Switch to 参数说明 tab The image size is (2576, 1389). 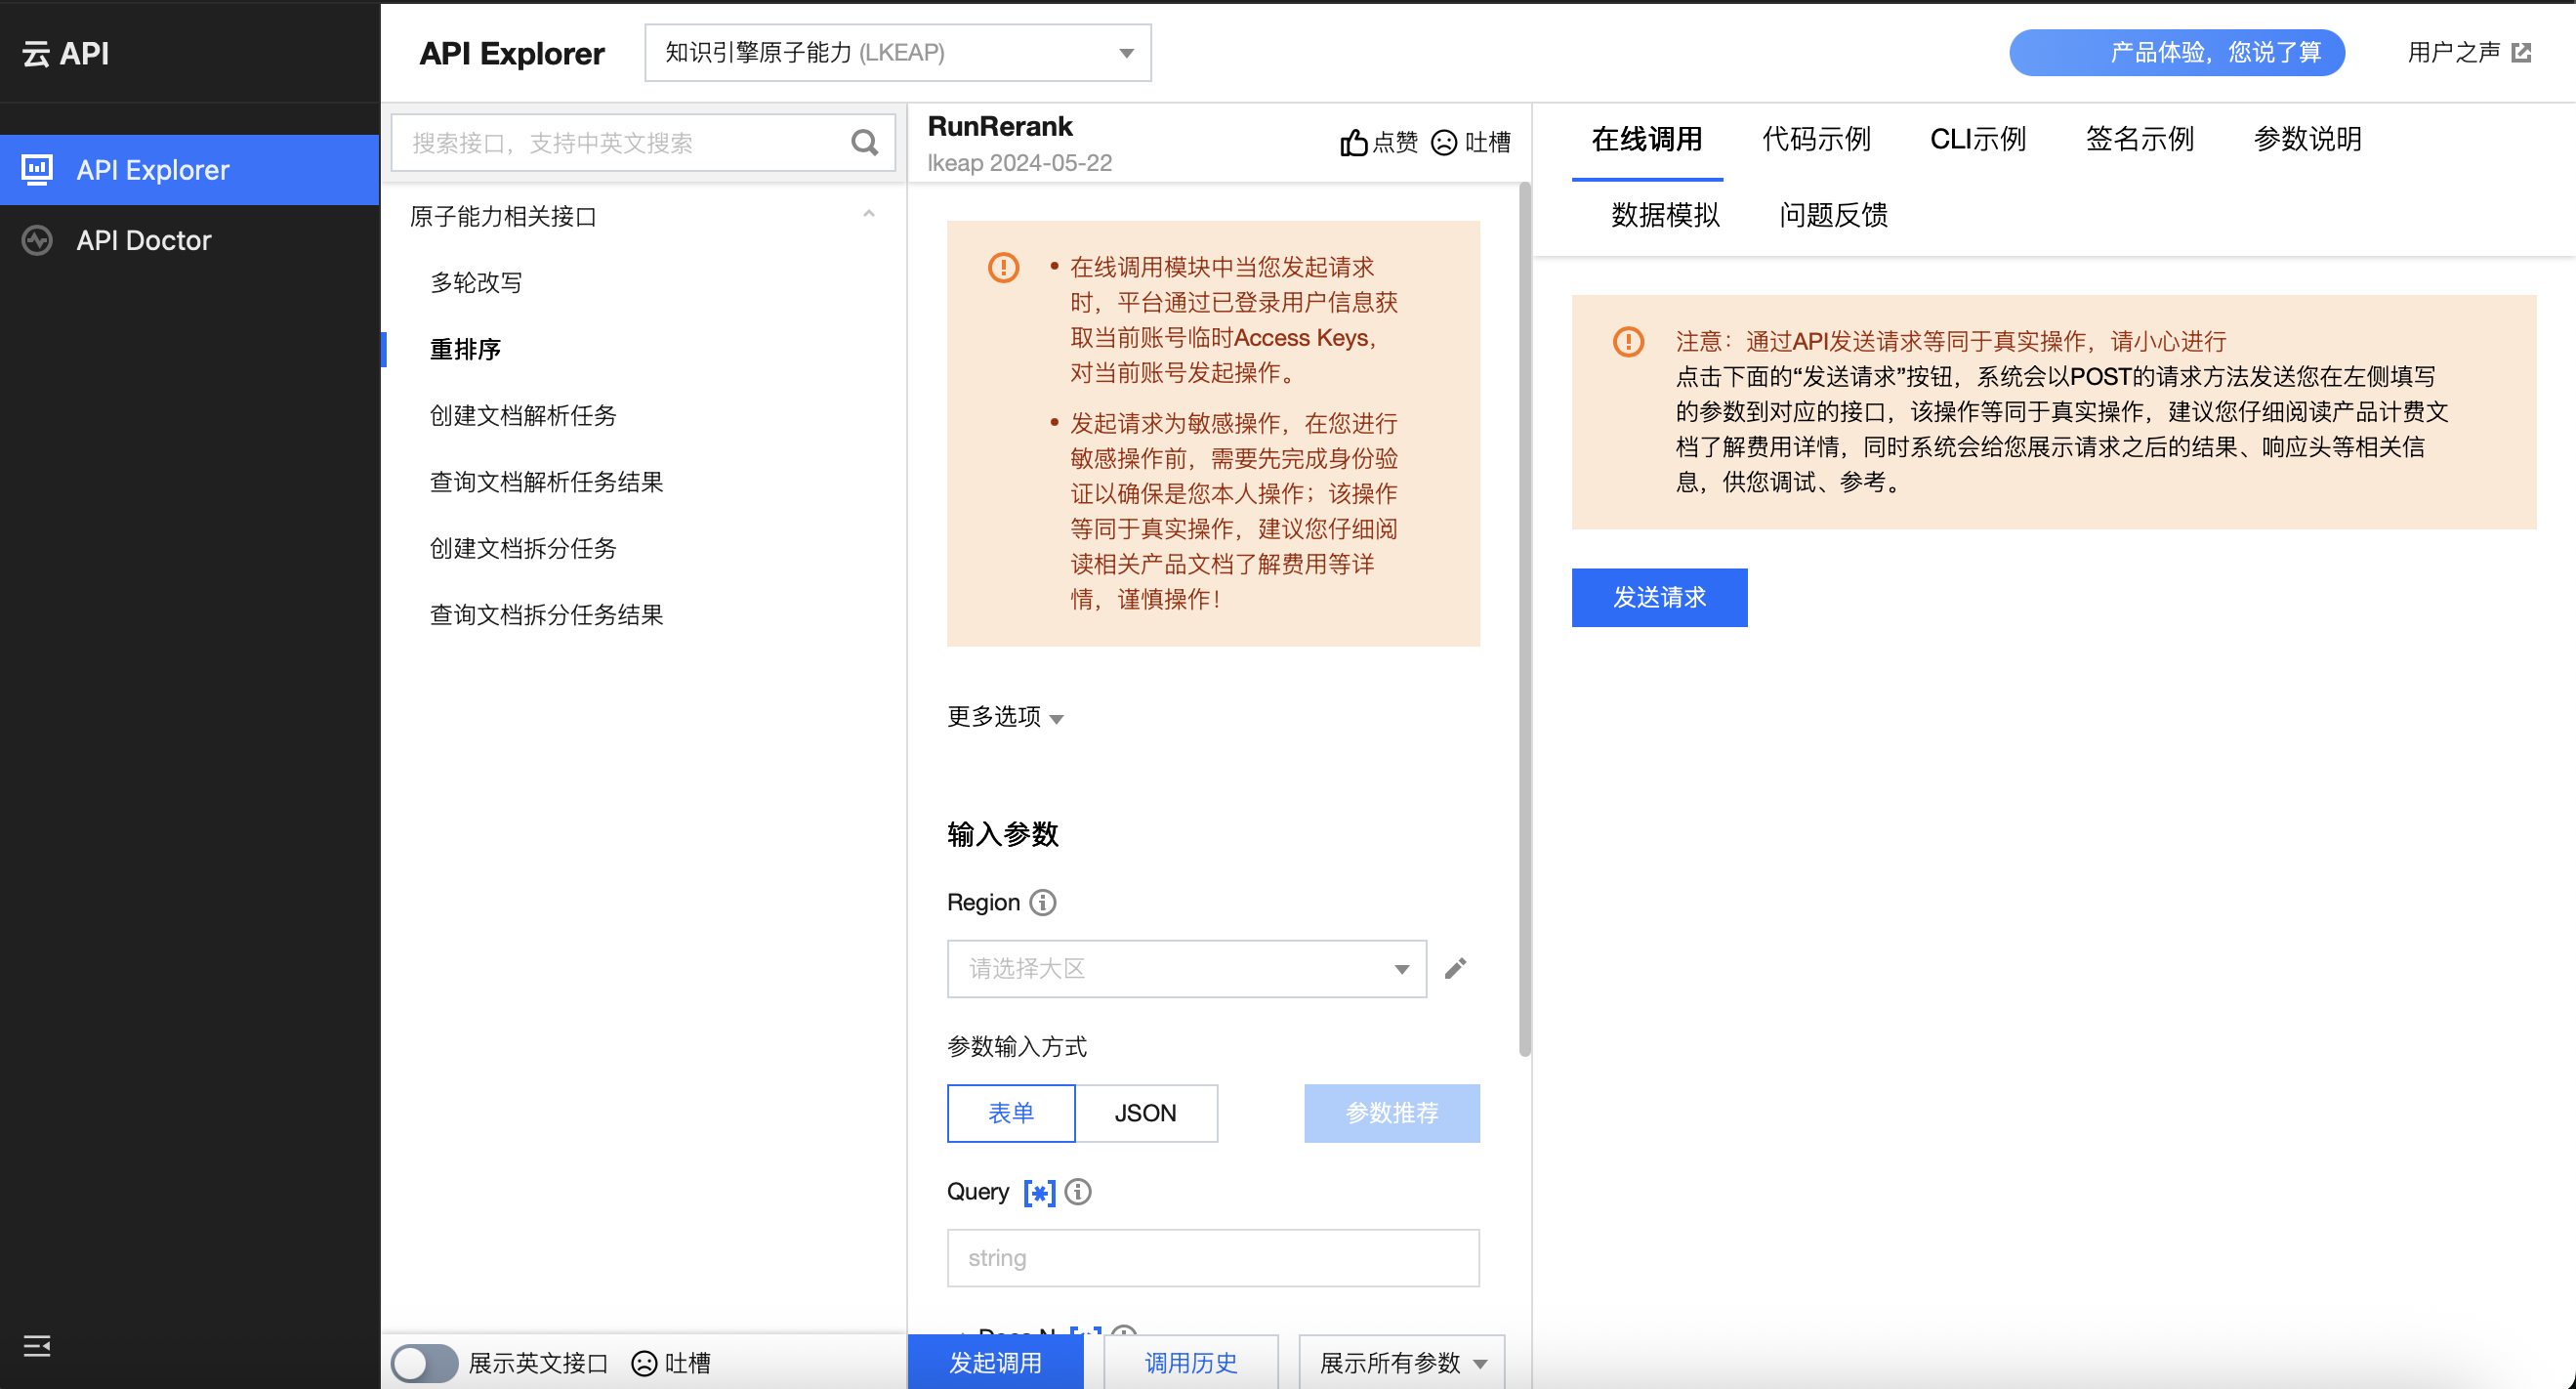click(2307, 139)
